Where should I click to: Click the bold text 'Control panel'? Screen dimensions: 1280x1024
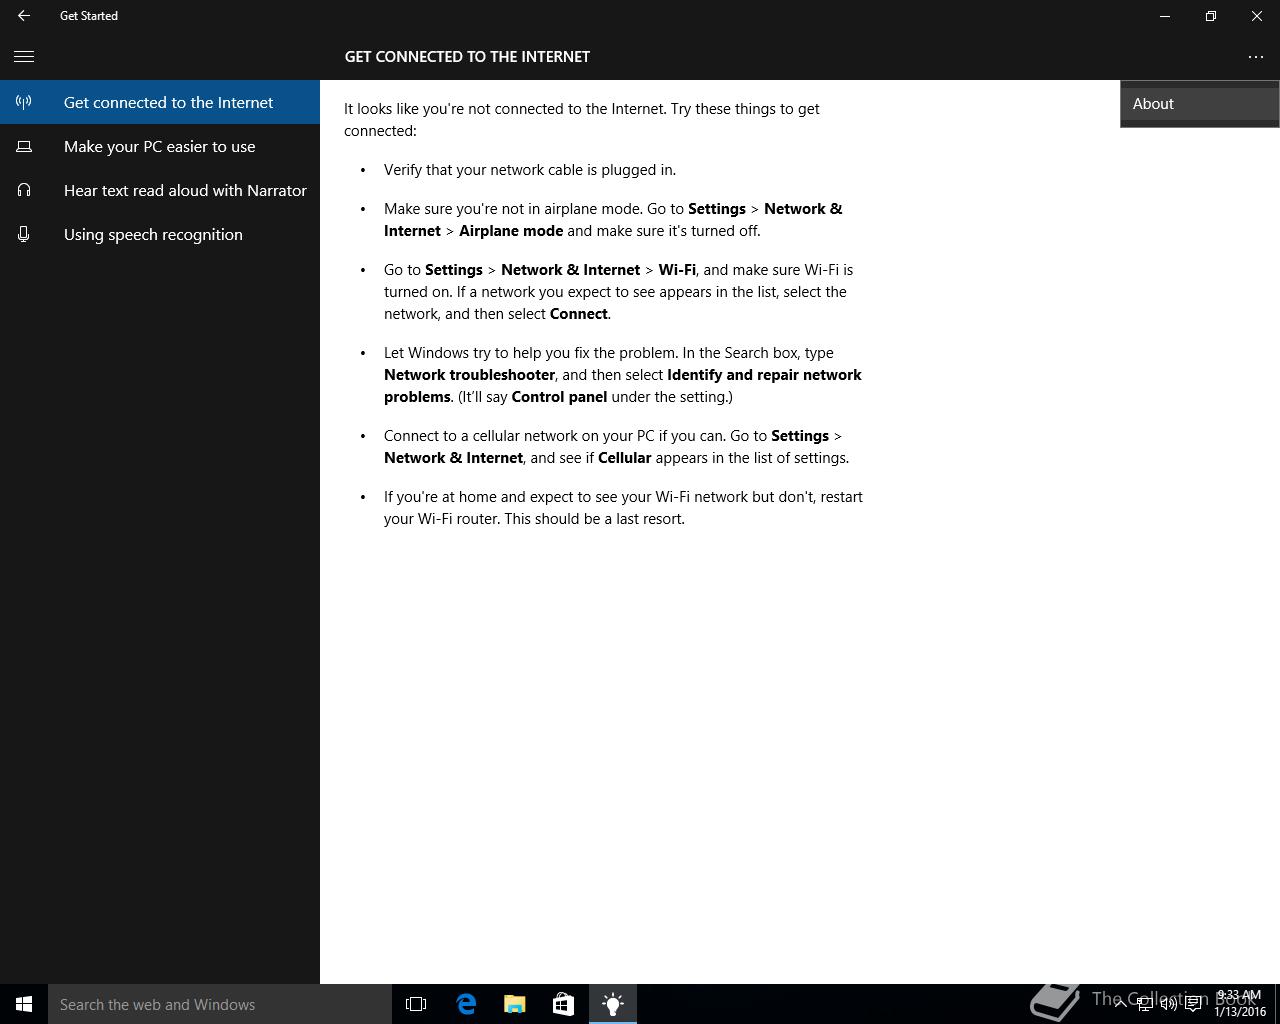click(559, 397)
